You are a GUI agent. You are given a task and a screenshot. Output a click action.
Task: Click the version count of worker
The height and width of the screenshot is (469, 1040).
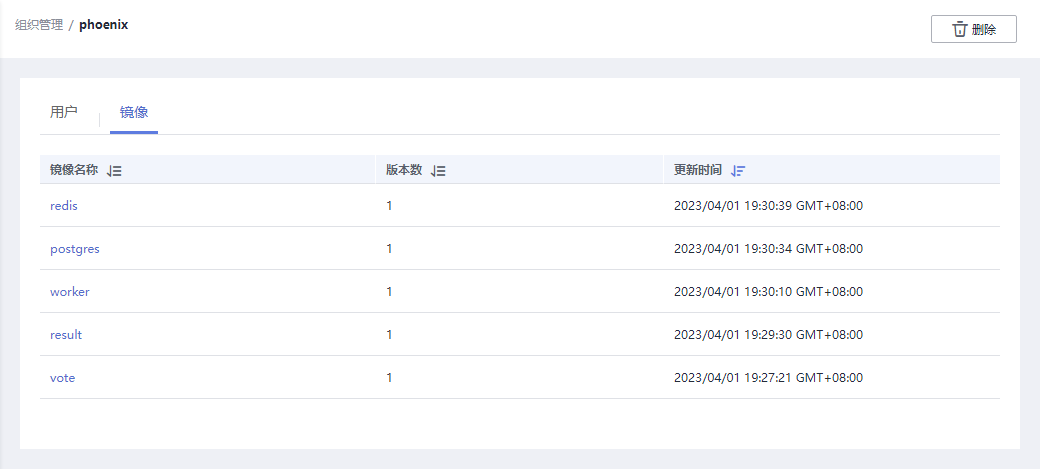[x=390, y=292]
